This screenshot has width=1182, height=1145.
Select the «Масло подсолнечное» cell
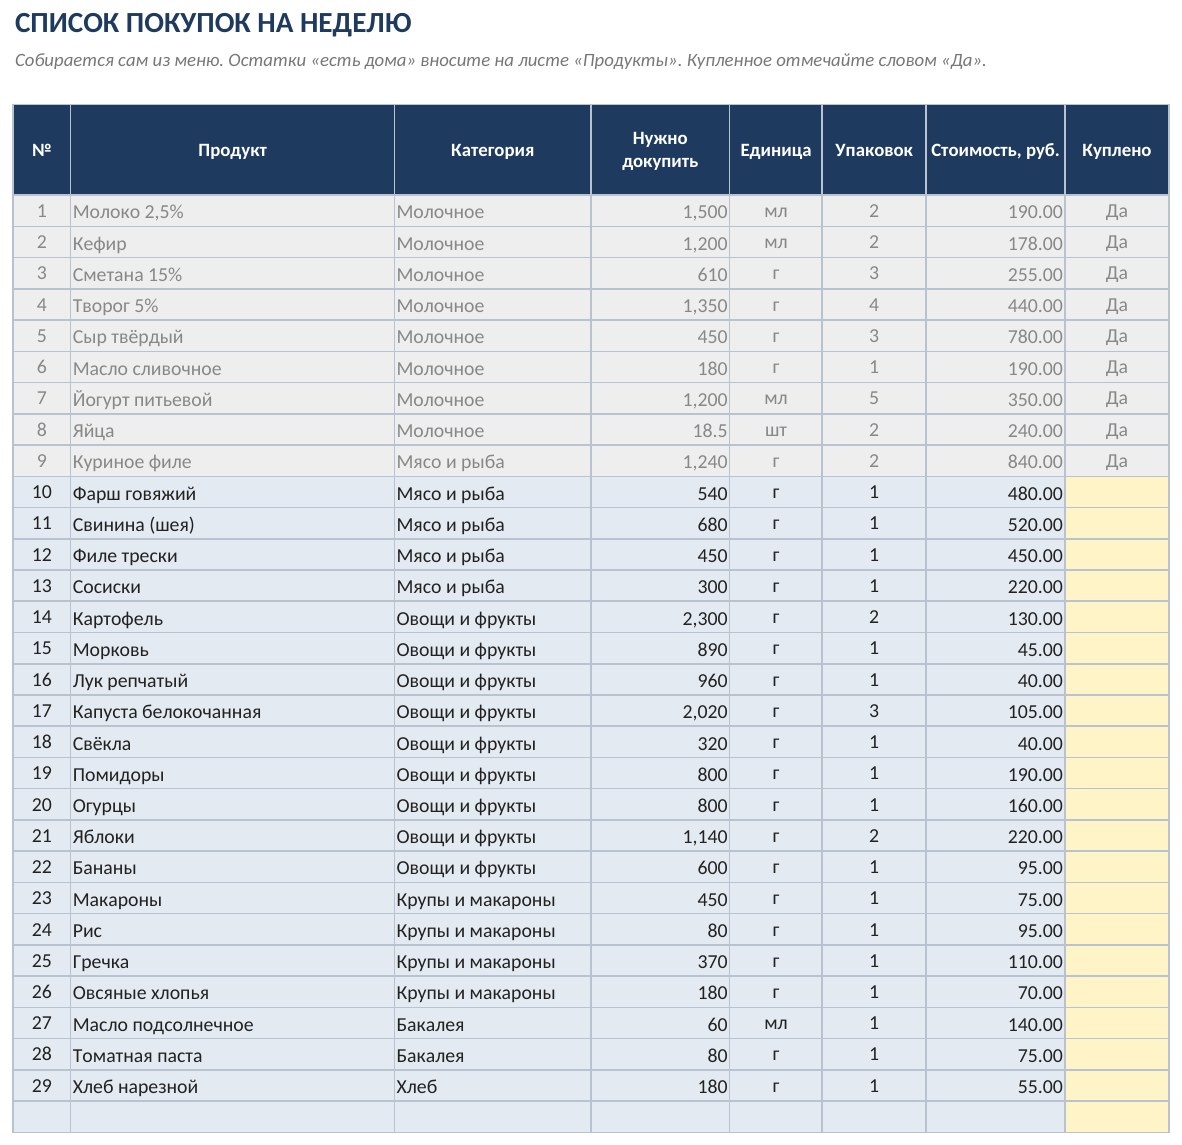pyautogui.click(x=232, y=1024)
